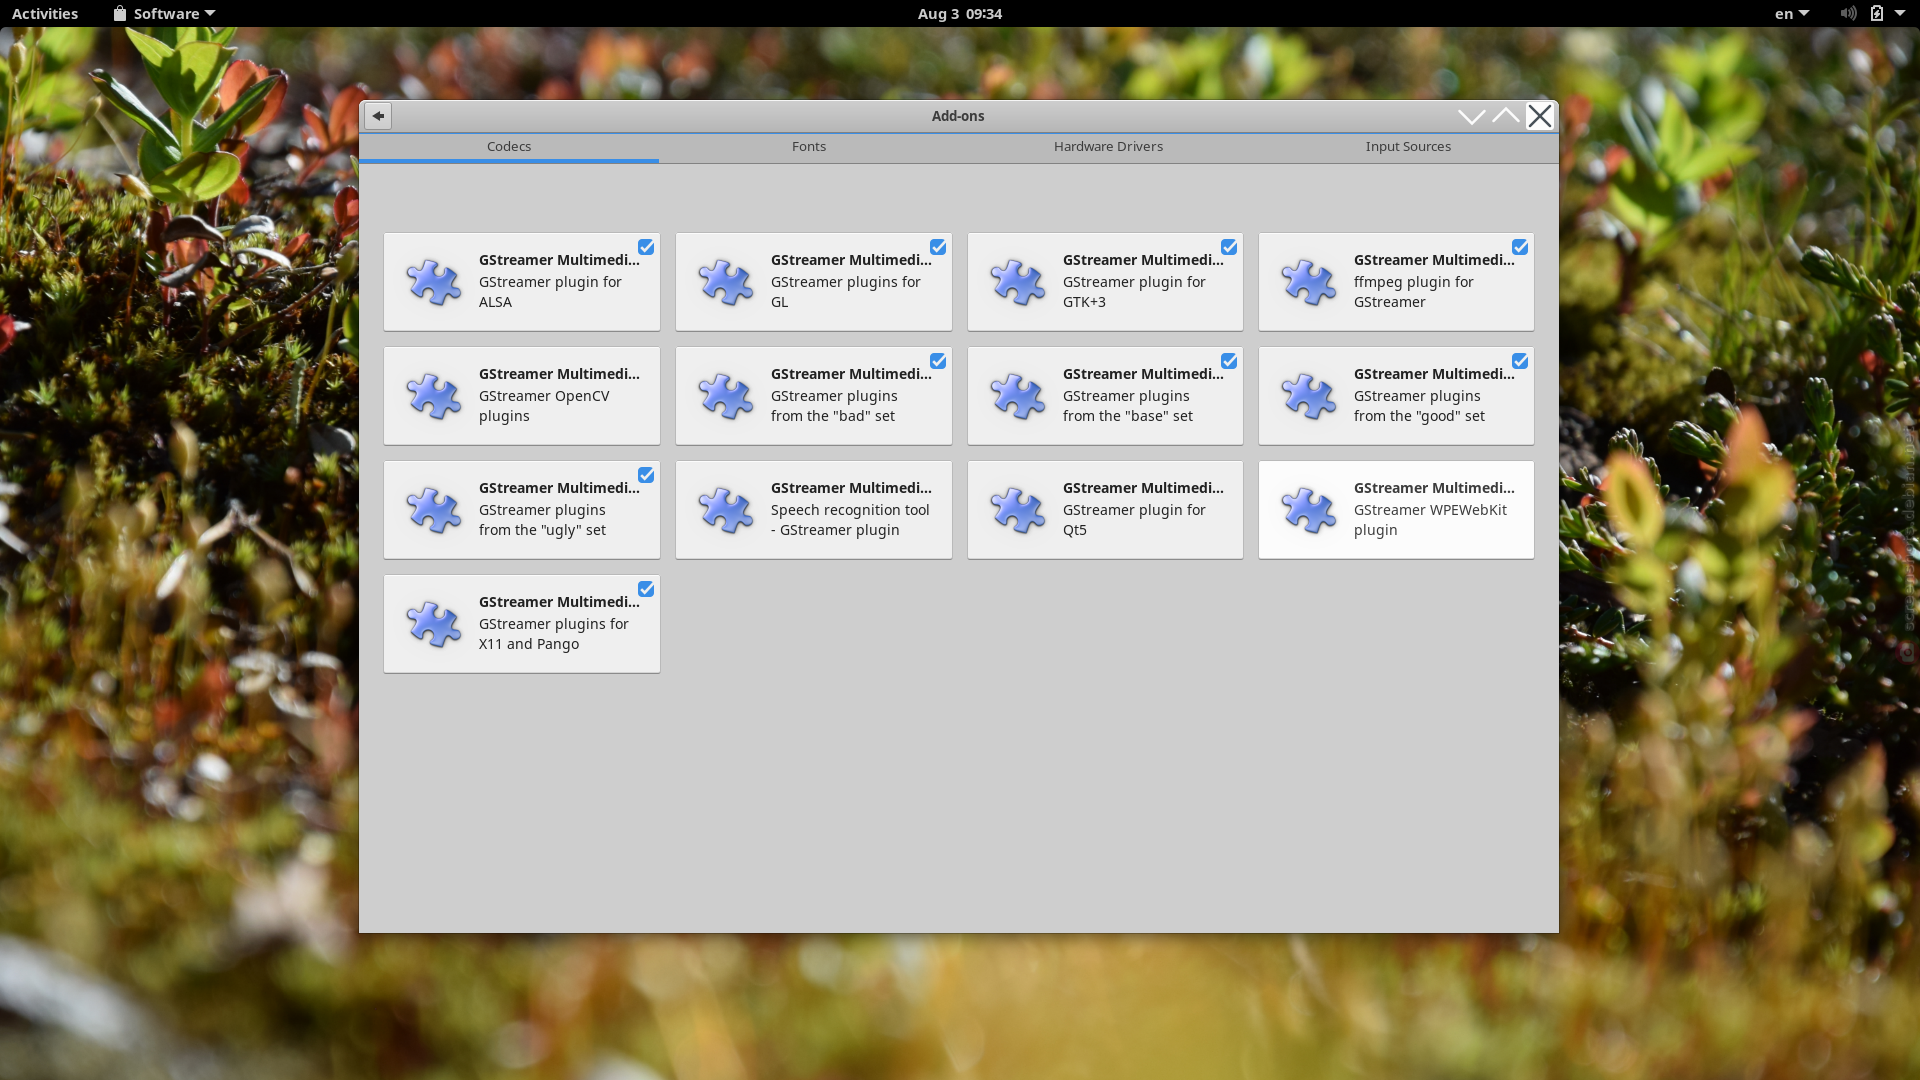Image resolution: width=1920 pixels, height=1080 pixels.
Task: Open "ffmpeg plugin for GStreamer" details
Action: pos(1396,282)
